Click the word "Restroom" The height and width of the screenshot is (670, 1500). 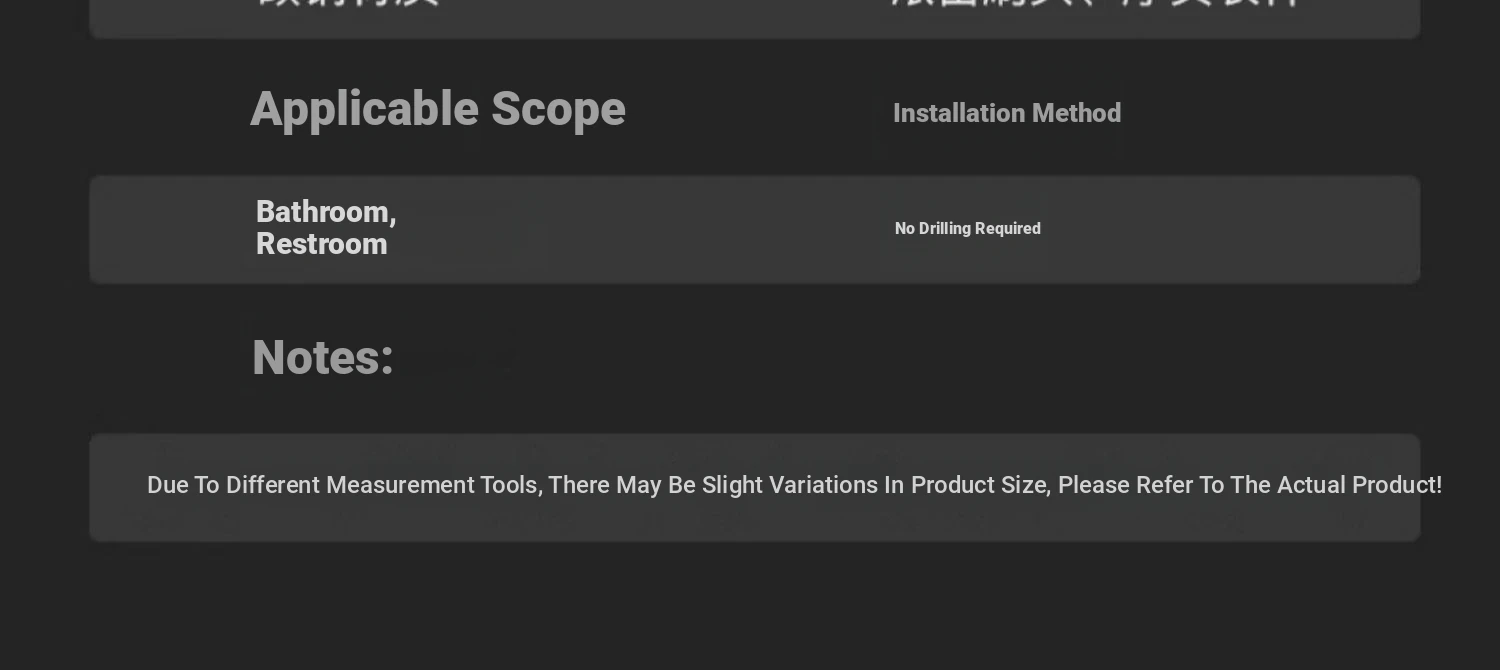[322, 245]
